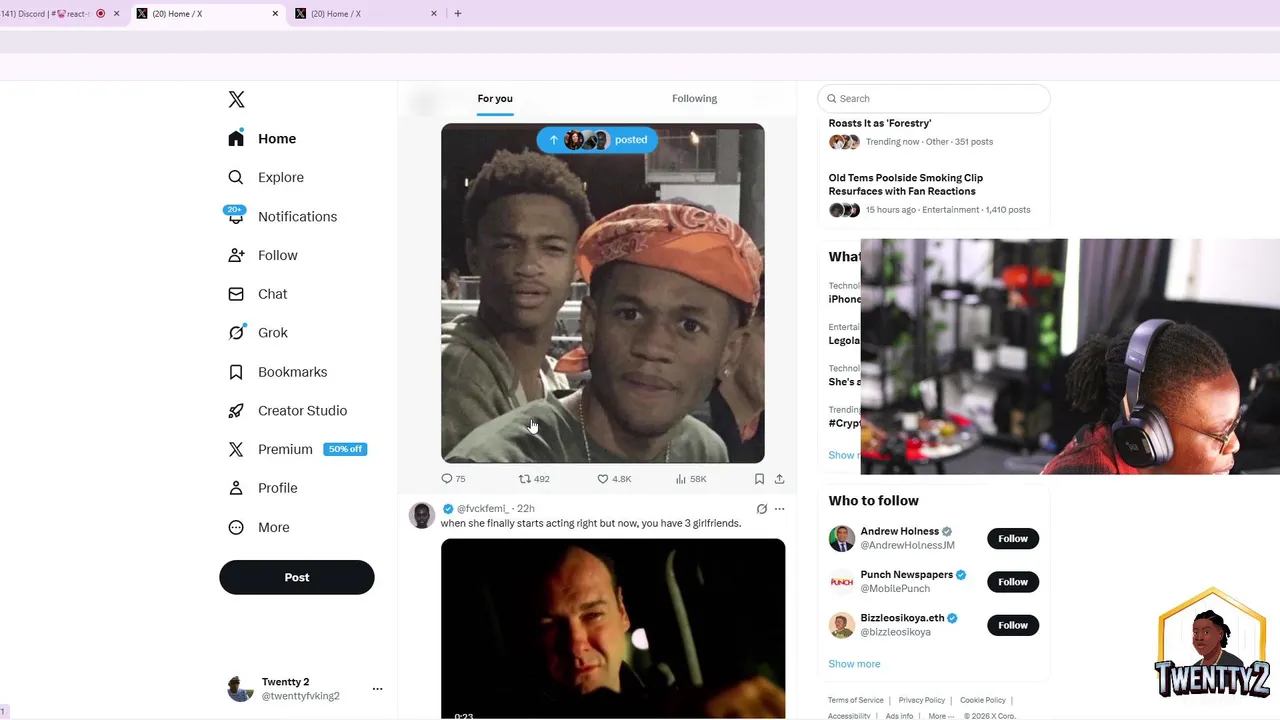Bookmark the photo post
Screen dimensions: 1280x720
coord(759,479)
